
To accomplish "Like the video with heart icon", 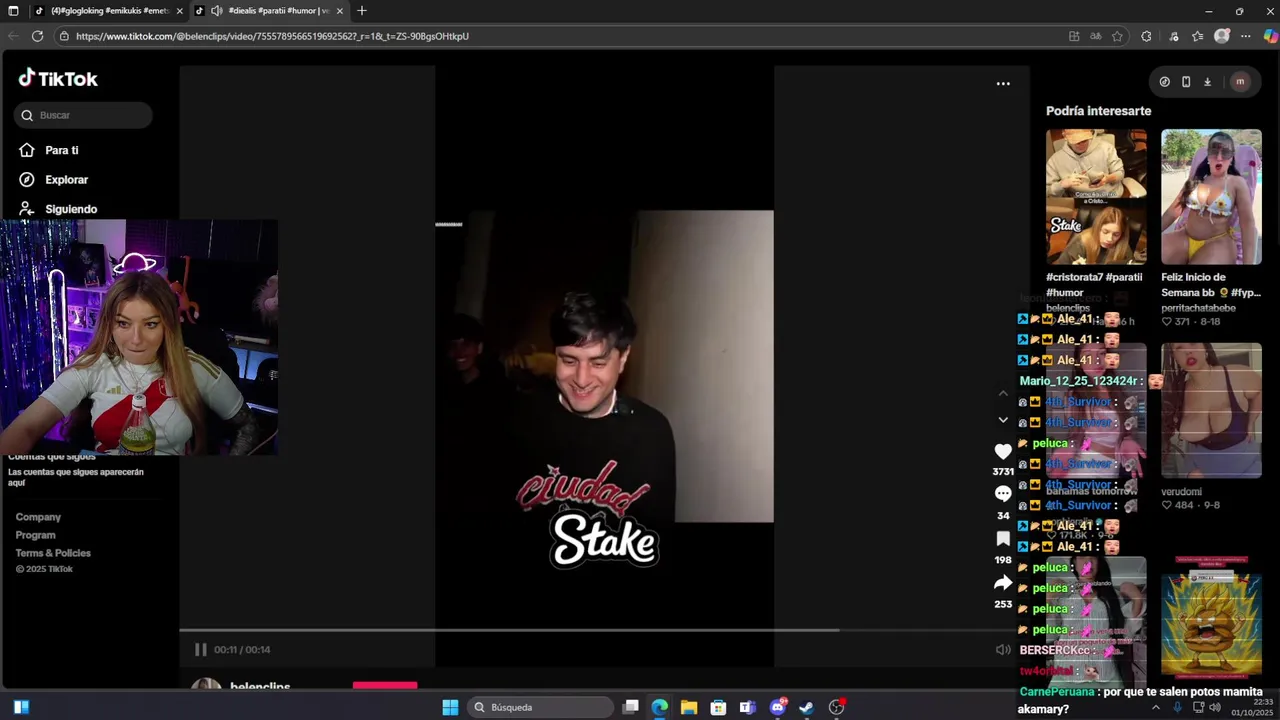I will [x=1003, y=452].
